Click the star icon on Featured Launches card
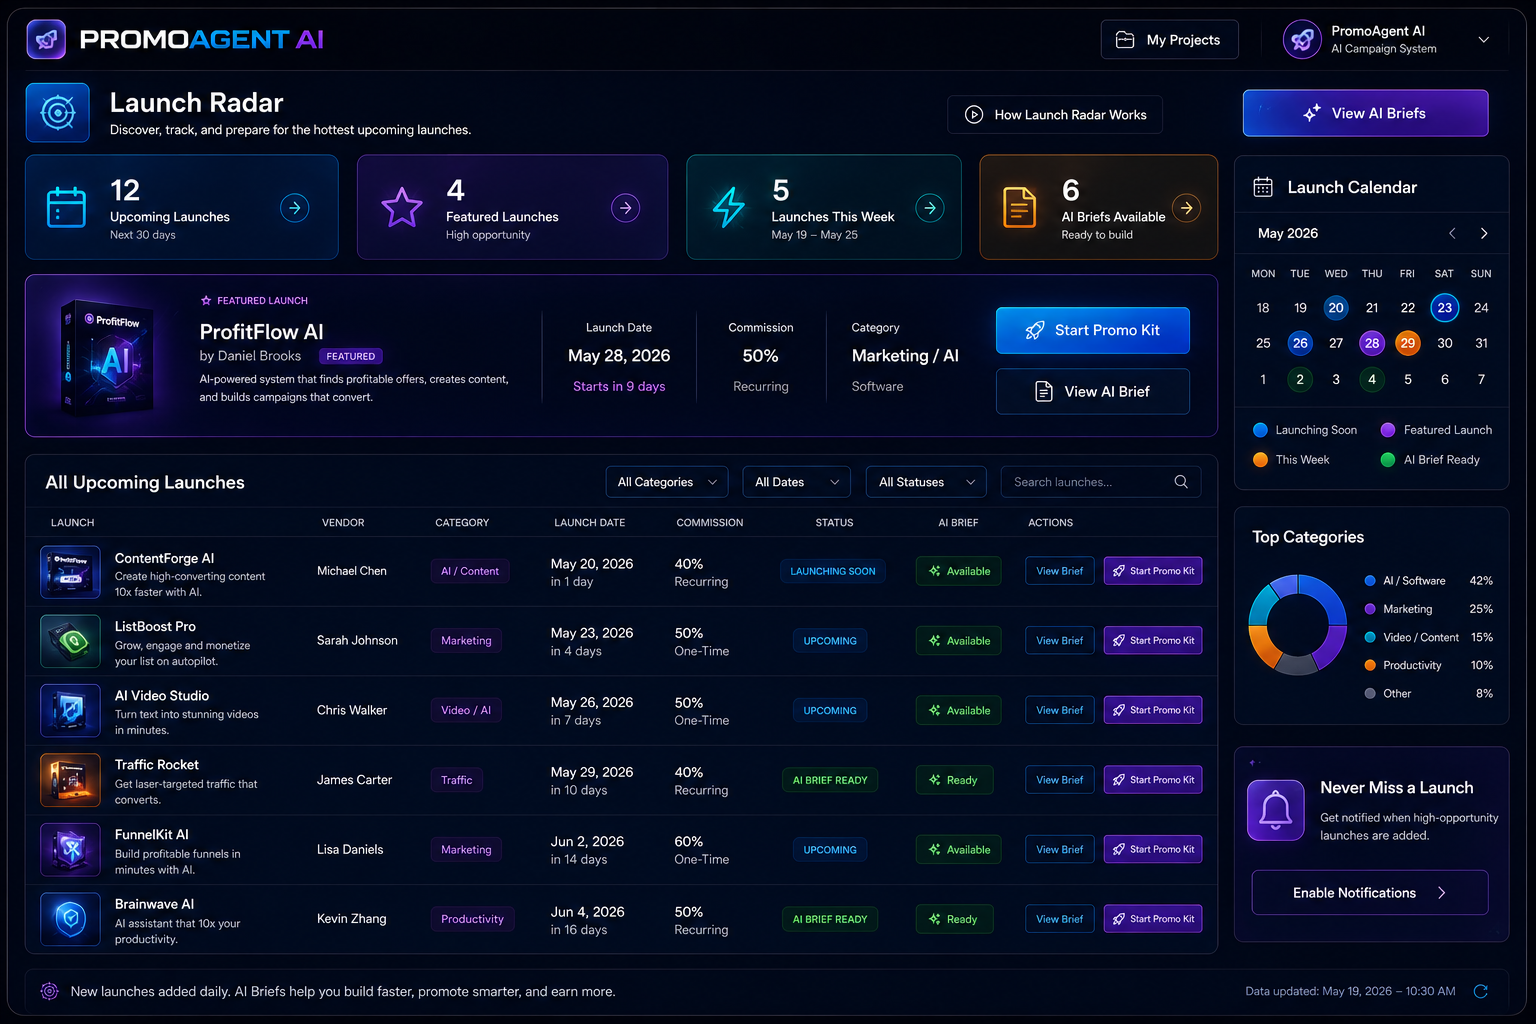This screenshot has width=1536, height=1024. (x=402, y=207)
